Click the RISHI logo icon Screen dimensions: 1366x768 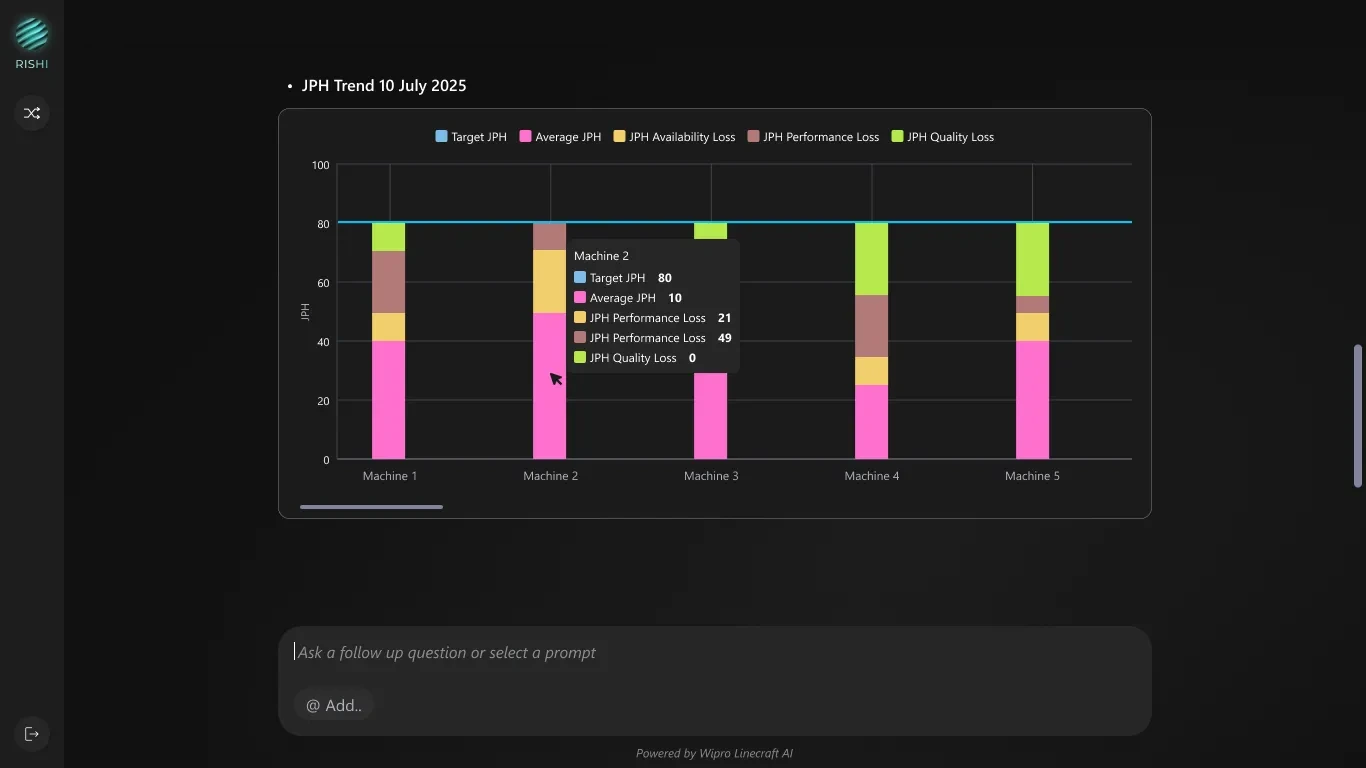pyautogui.click(x=32, y=34)
